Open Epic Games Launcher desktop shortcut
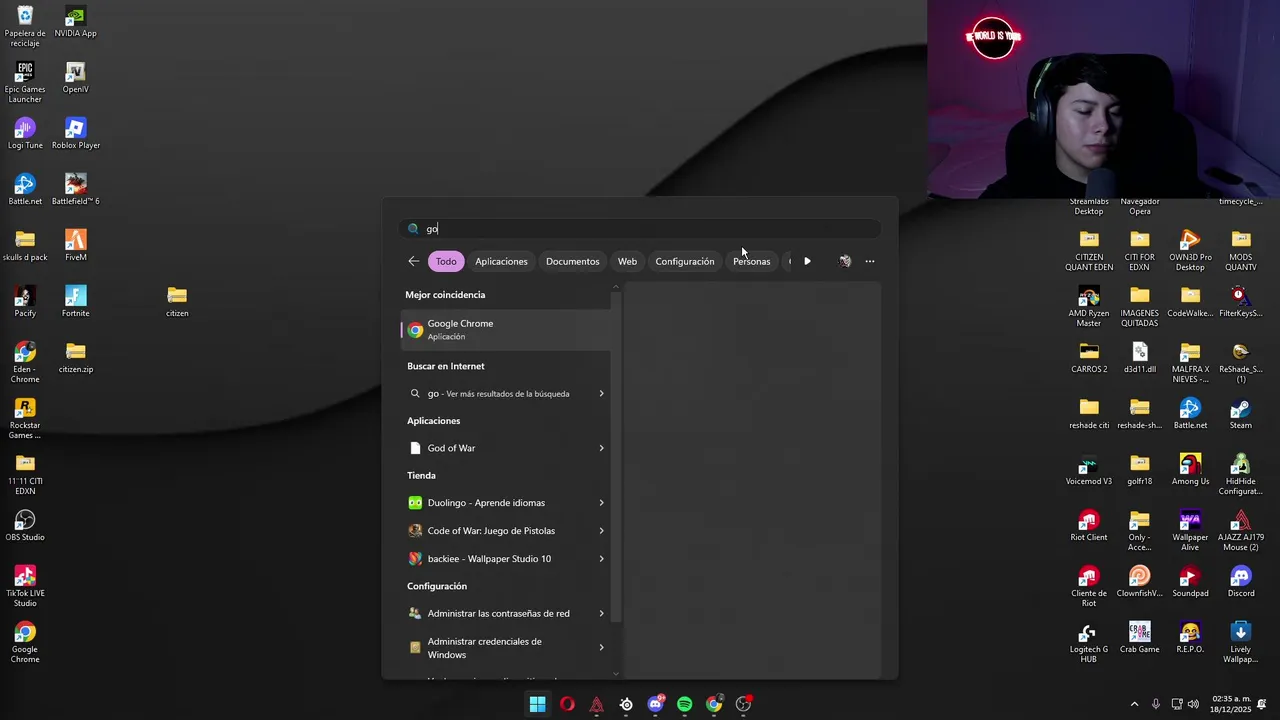Viewport: 1280px width, 720px height. click(x=25, y=83)
